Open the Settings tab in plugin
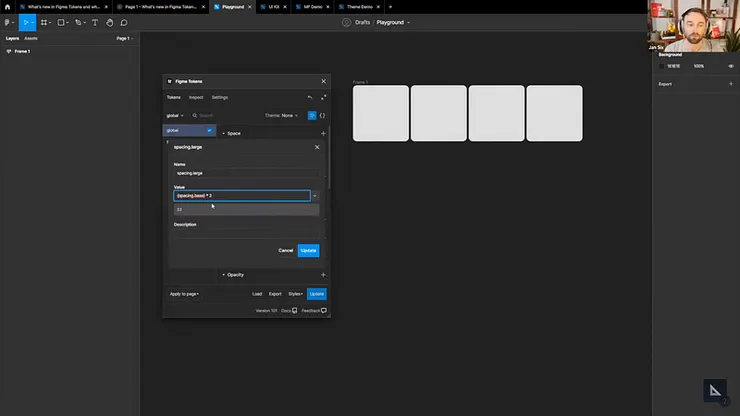Screen dimensions: 740x416 point(220,98)
